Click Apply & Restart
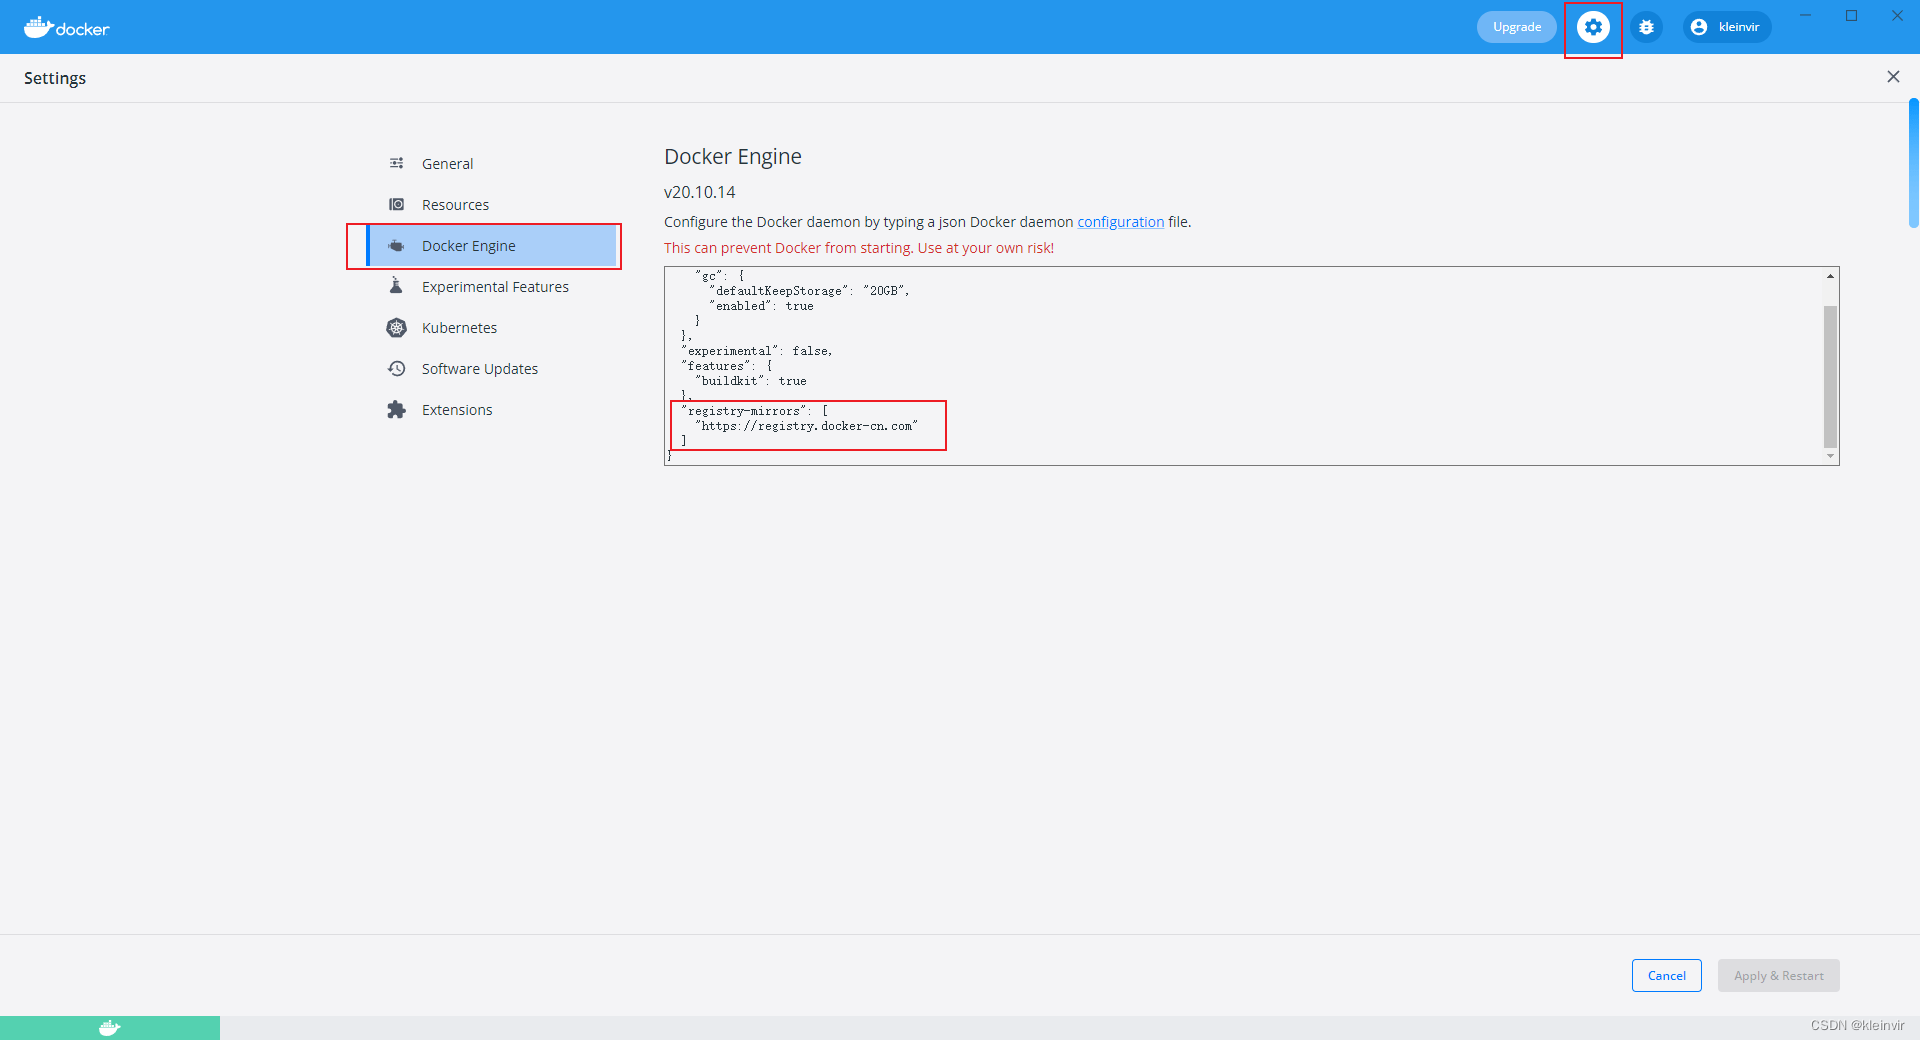1920x1040 pixels. (1778, 976)
